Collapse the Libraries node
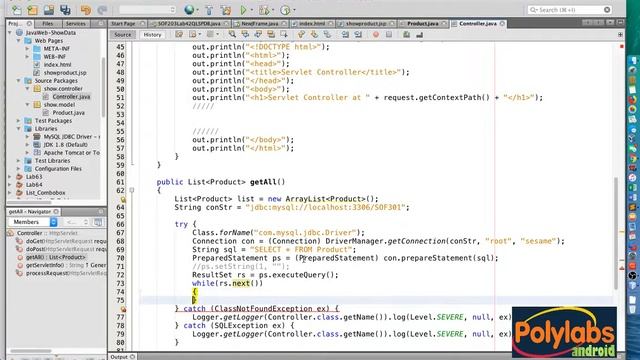 (19, 129)
